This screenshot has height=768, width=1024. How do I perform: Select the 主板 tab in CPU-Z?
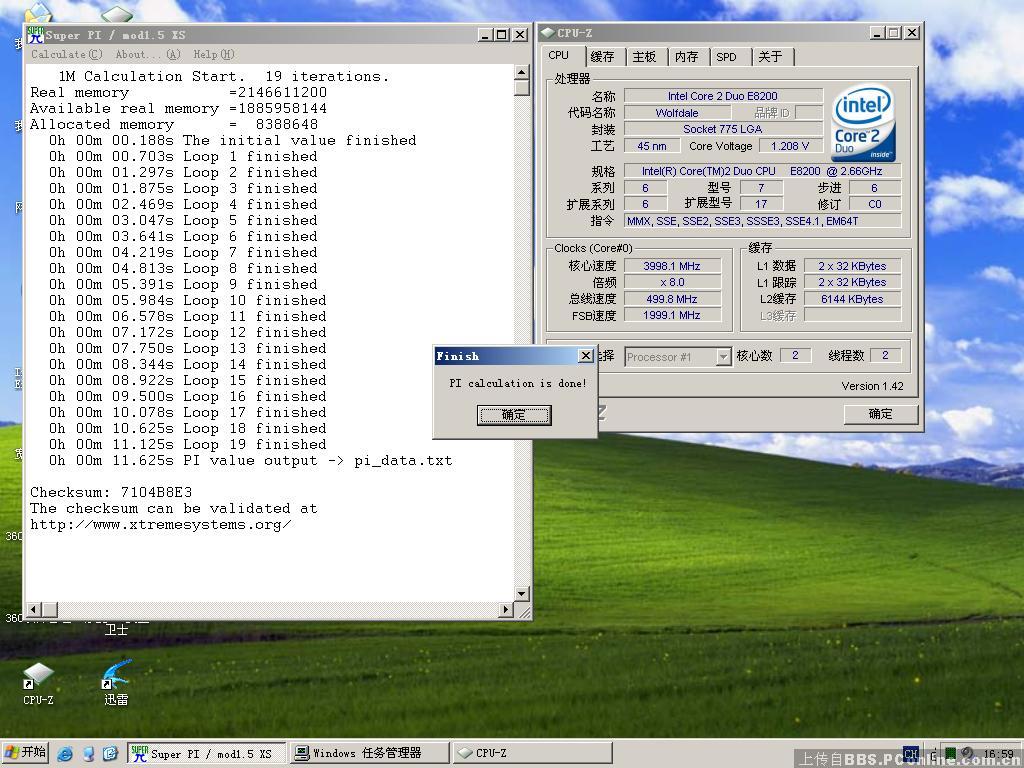[x=645, y=57]
